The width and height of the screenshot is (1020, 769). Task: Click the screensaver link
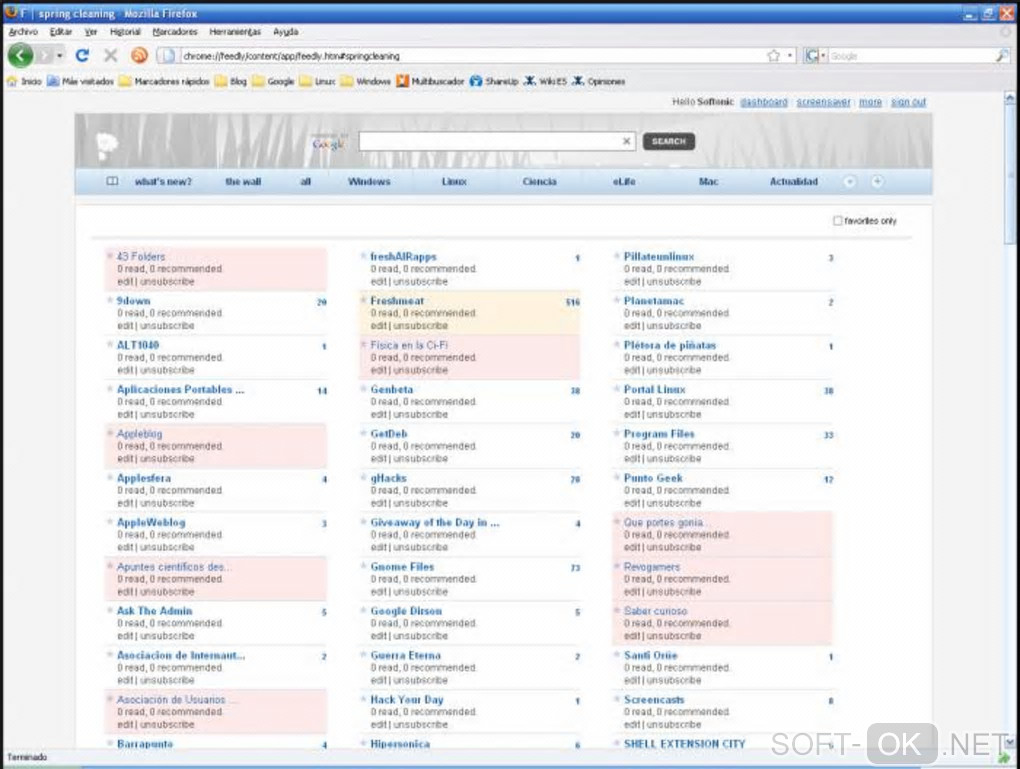[824, 102]
